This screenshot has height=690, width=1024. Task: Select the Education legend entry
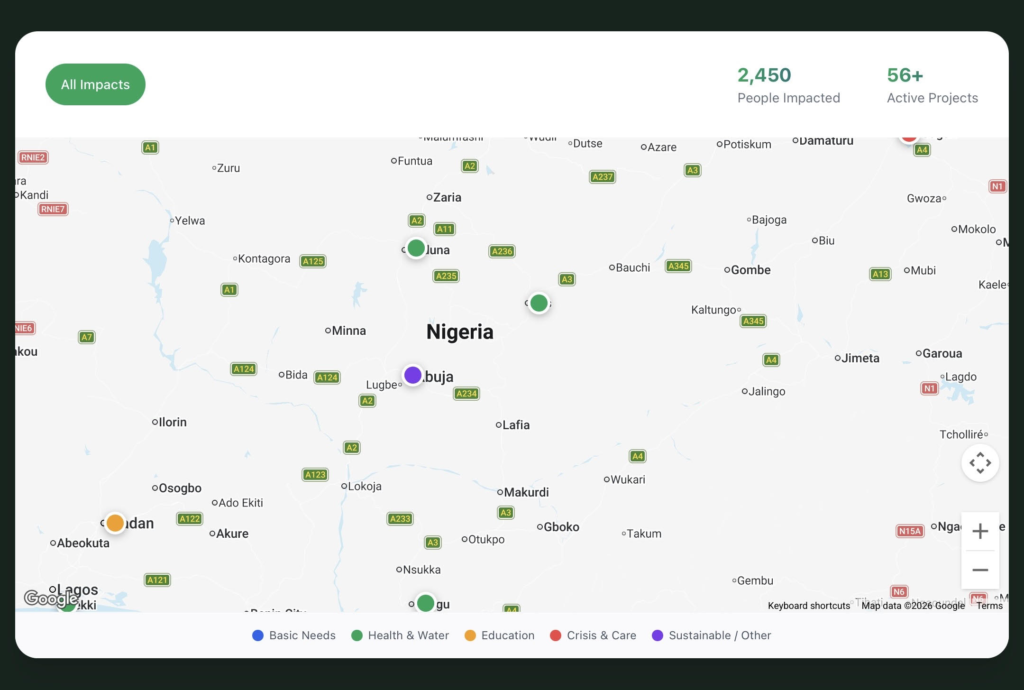click(x=499, y=636)
